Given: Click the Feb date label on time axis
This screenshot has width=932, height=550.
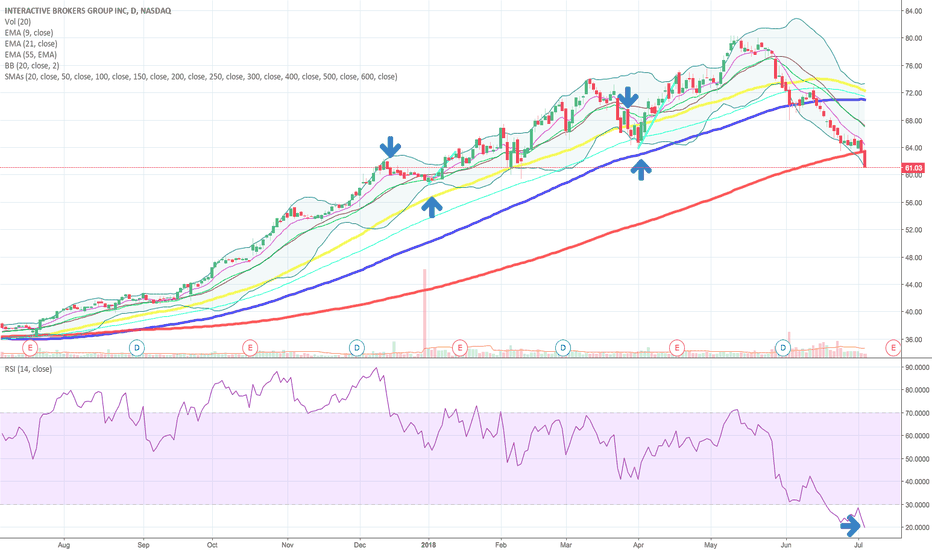Looking at the screenshot, I should (500, 545).
